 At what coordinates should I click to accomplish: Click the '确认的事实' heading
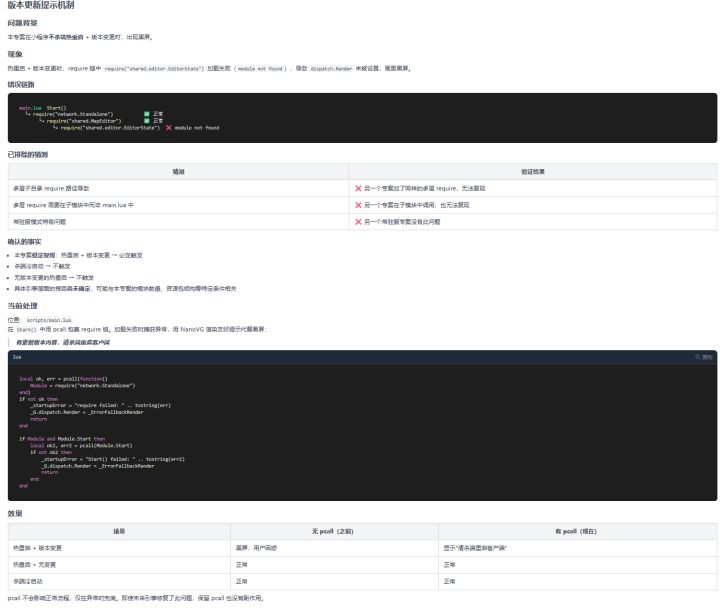click(25, 241)
